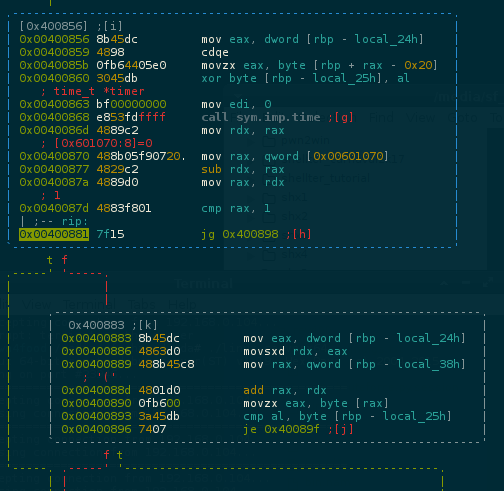Select the local_38h mov line at 0x00400889

click(263, 364)
